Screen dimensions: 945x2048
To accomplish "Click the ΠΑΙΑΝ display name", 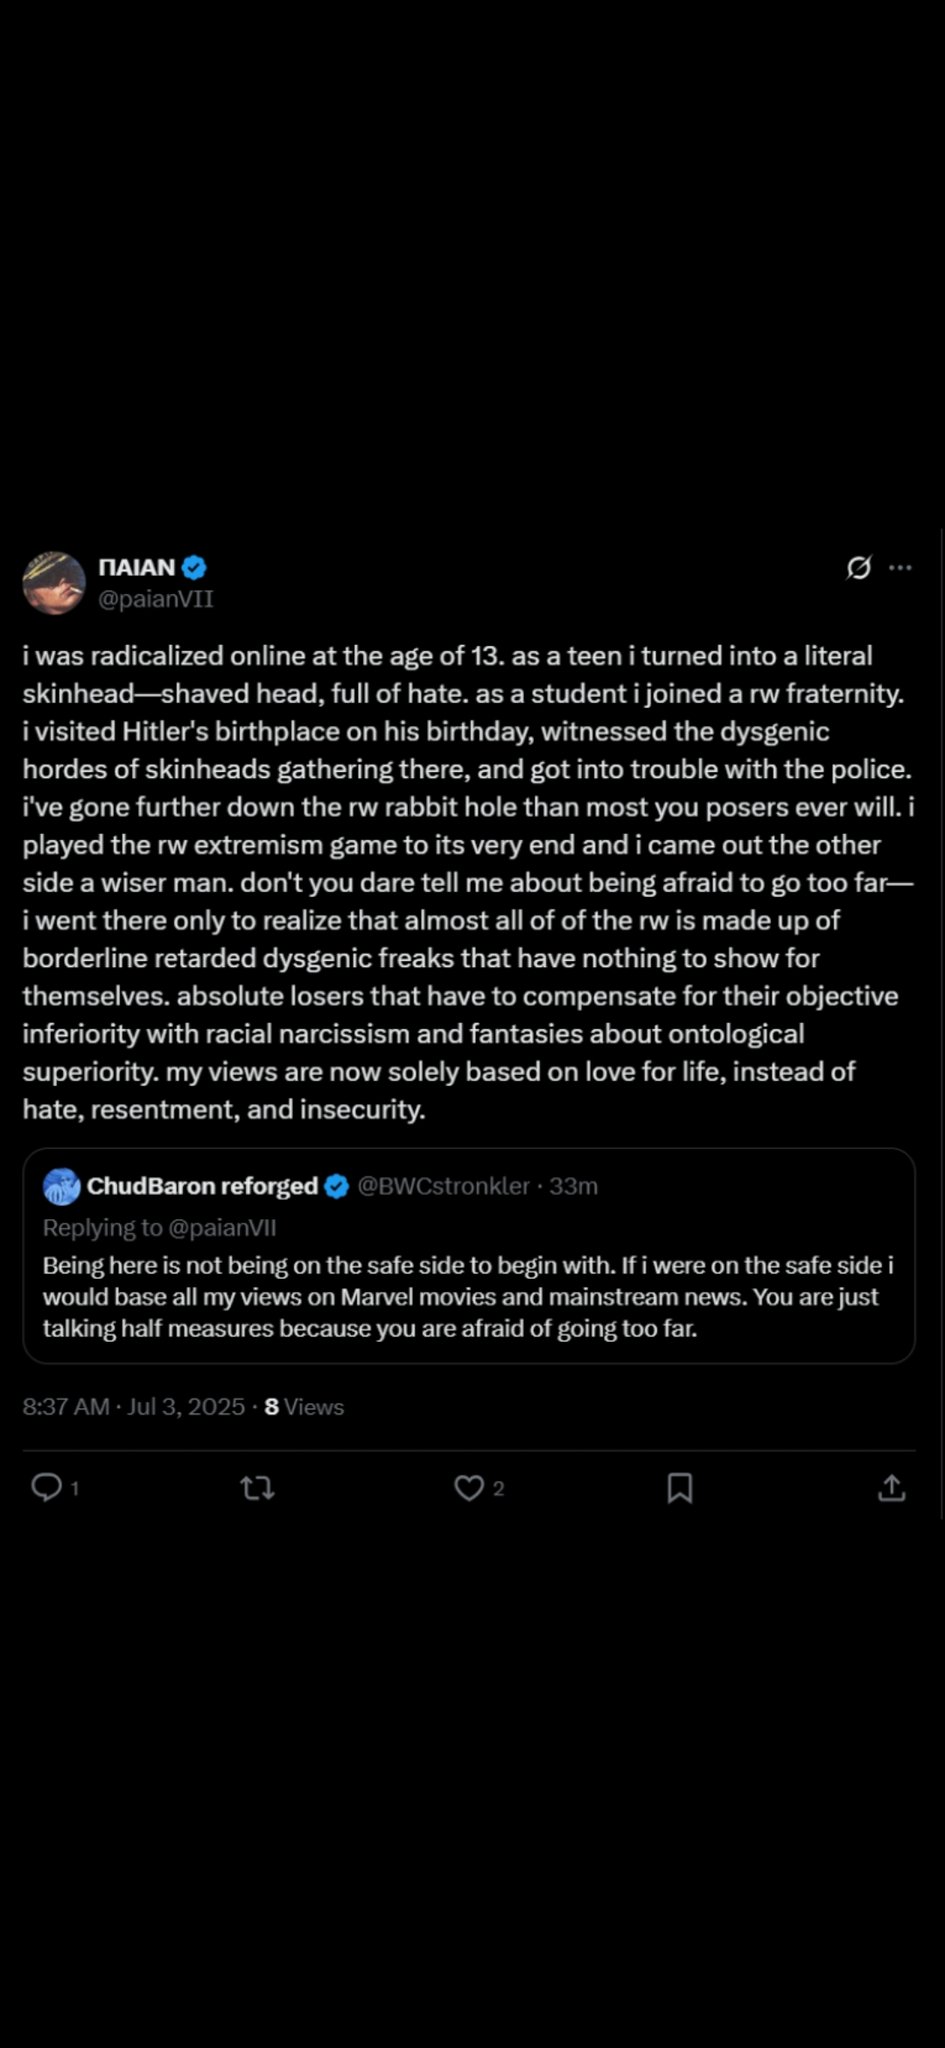I will click(137, 567).
